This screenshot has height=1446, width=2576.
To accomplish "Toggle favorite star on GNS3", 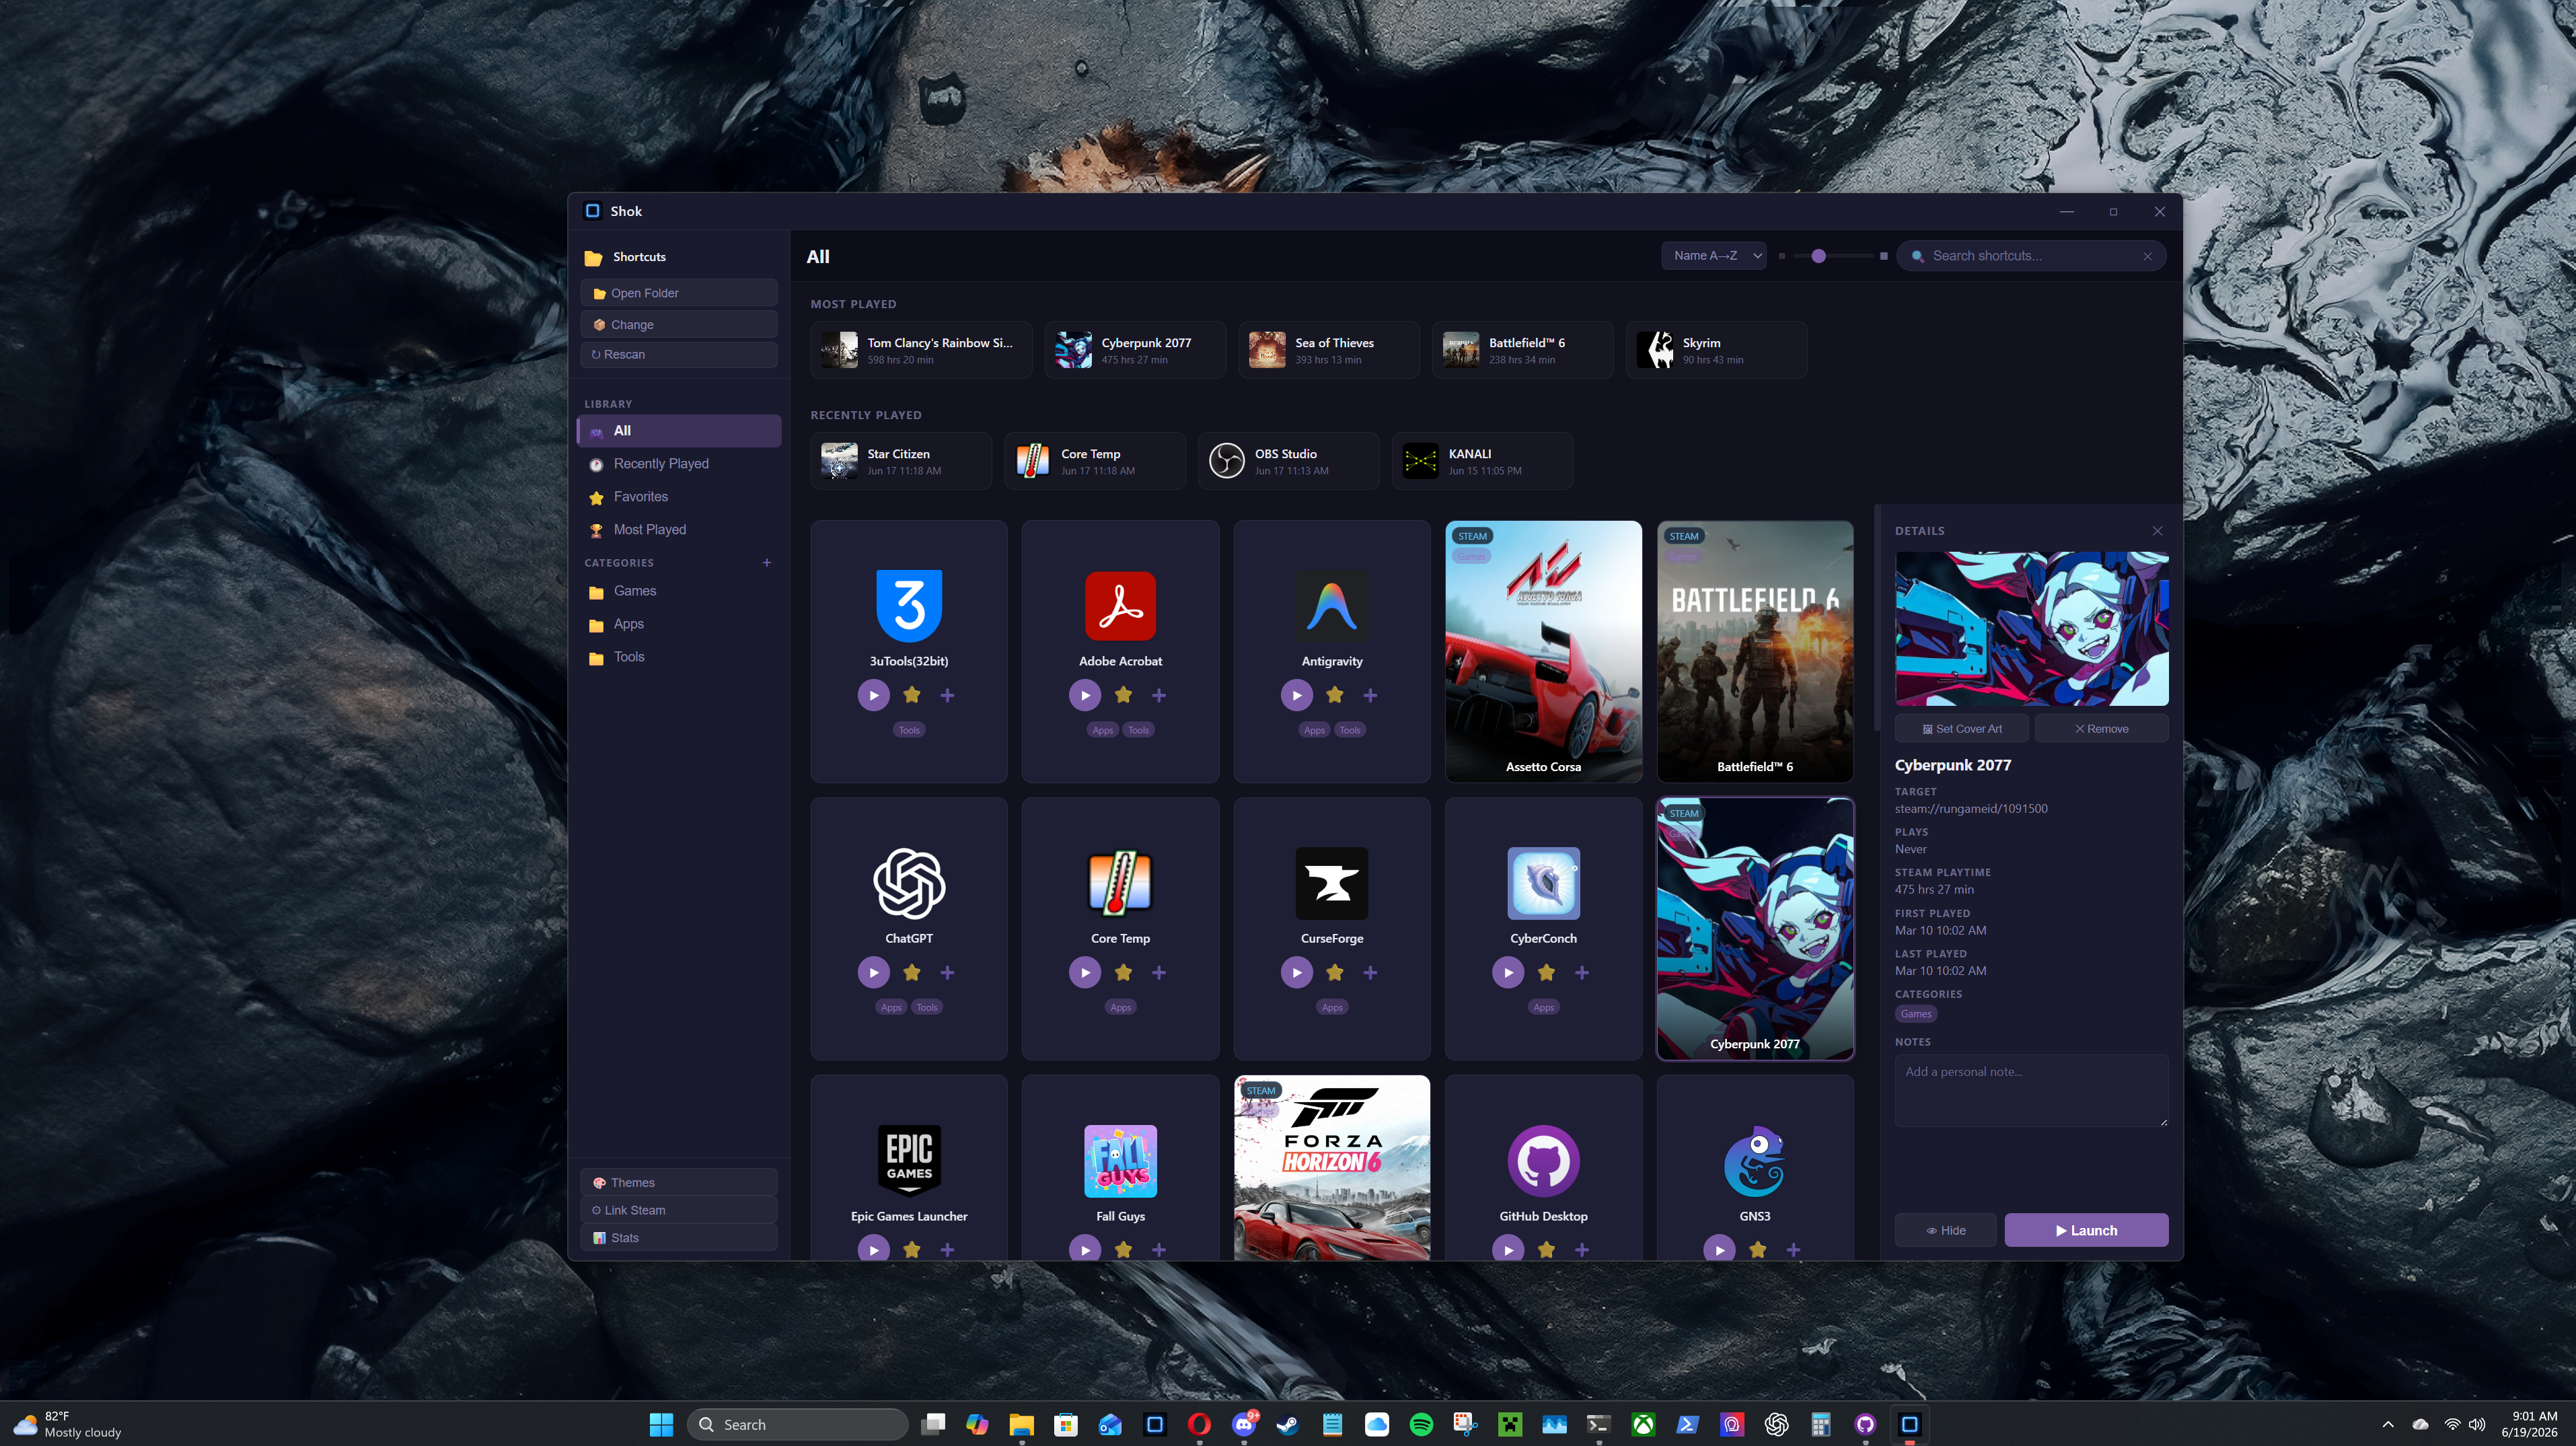I will [1758, 1249].
